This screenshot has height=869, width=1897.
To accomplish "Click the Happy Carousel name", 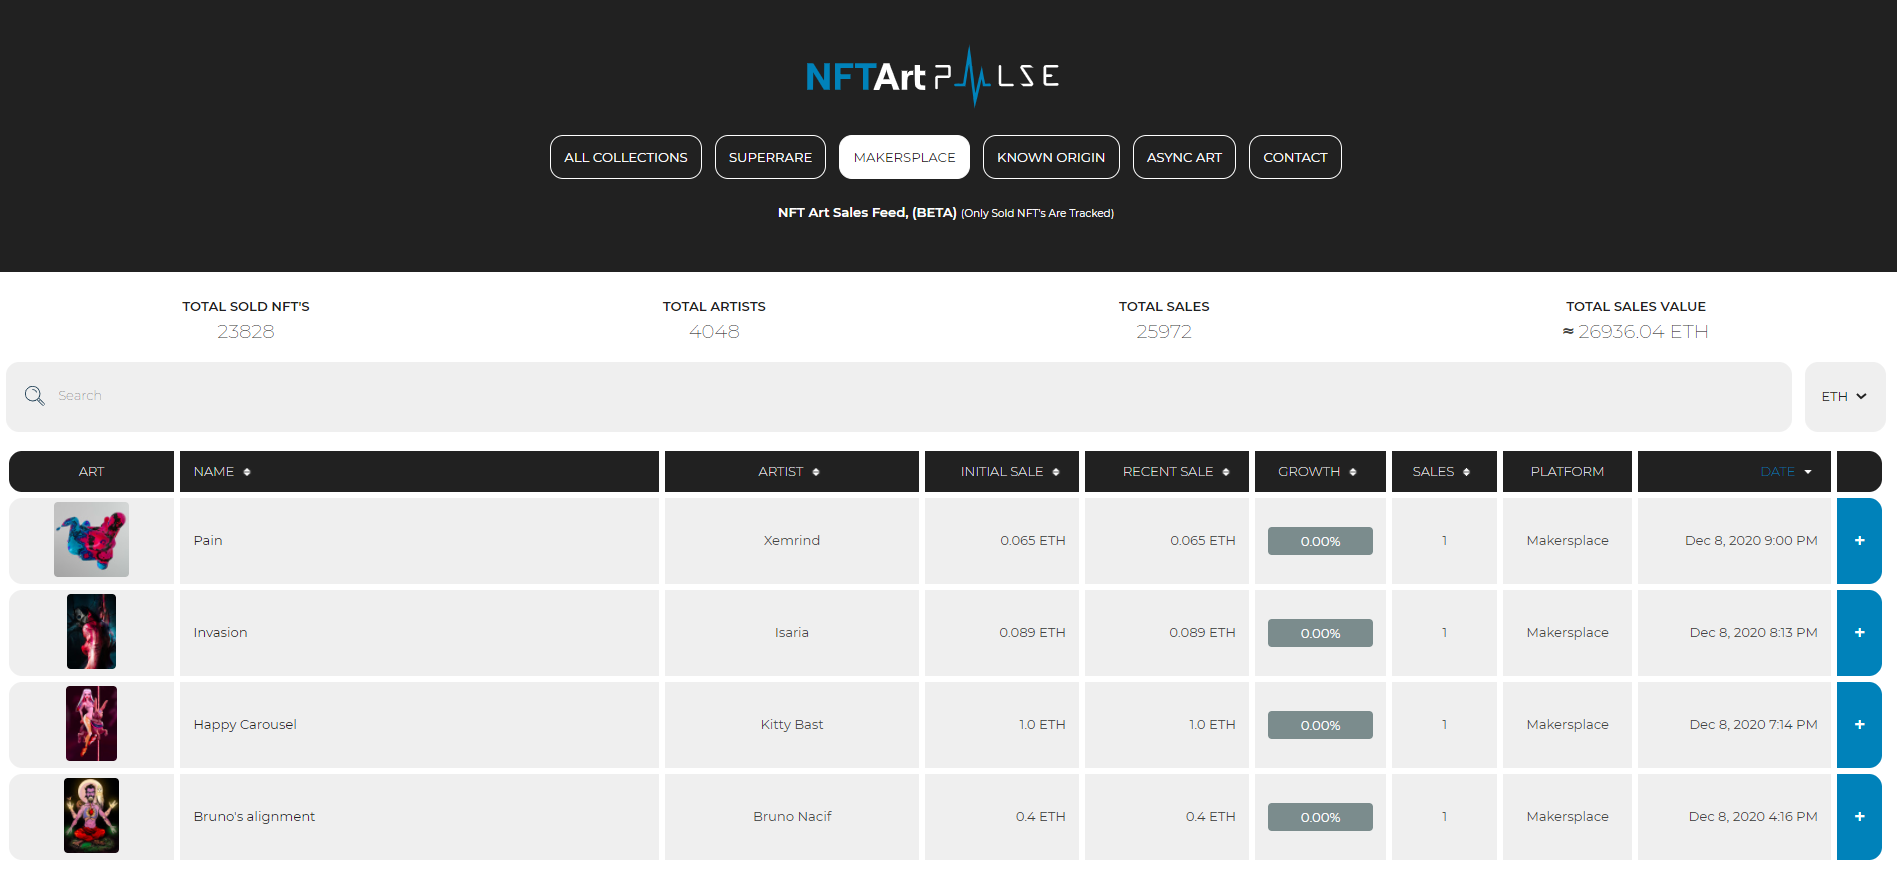I will click(245, 725).
